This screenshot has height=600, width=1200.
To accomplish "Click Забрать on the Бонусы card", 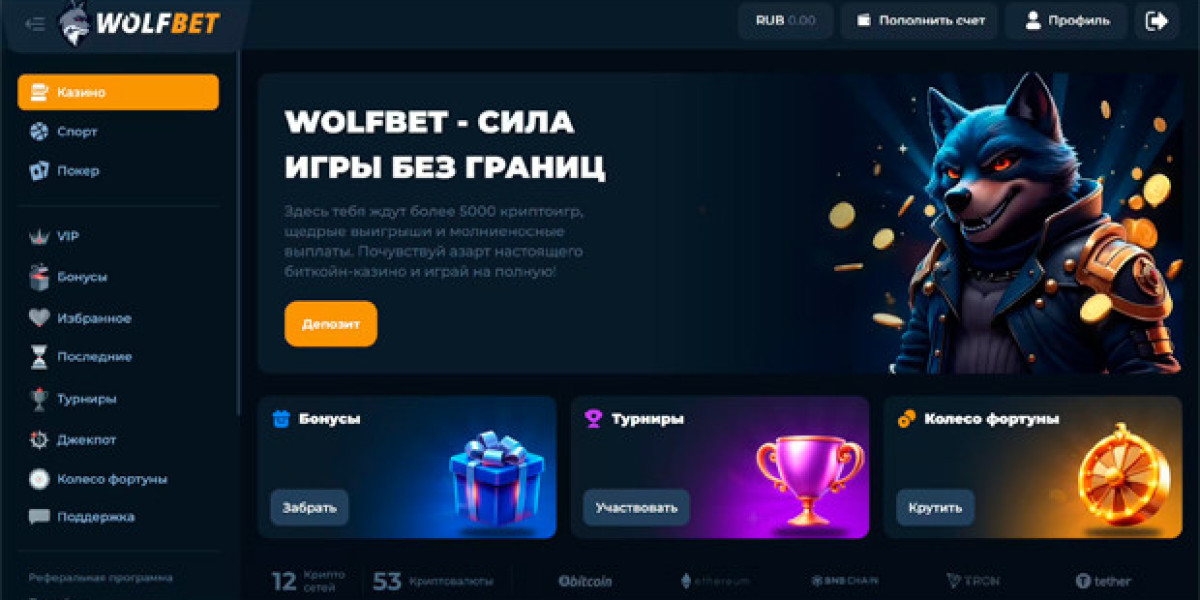I will click(310, 507).
